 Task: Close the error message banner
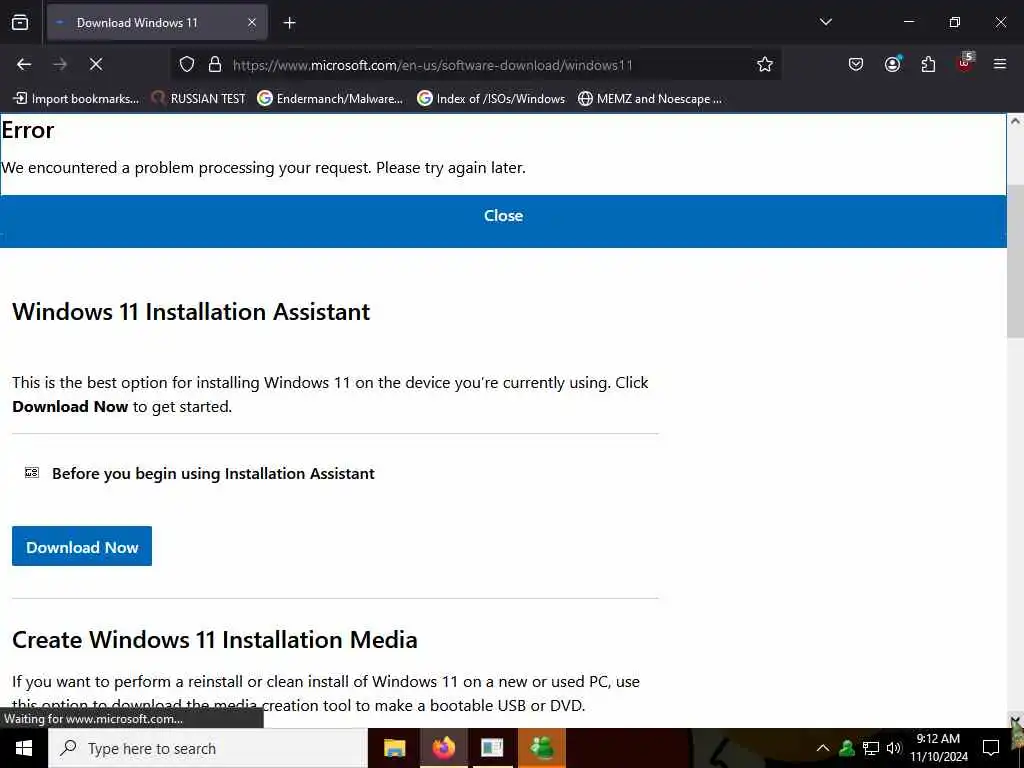pos(503,216)
